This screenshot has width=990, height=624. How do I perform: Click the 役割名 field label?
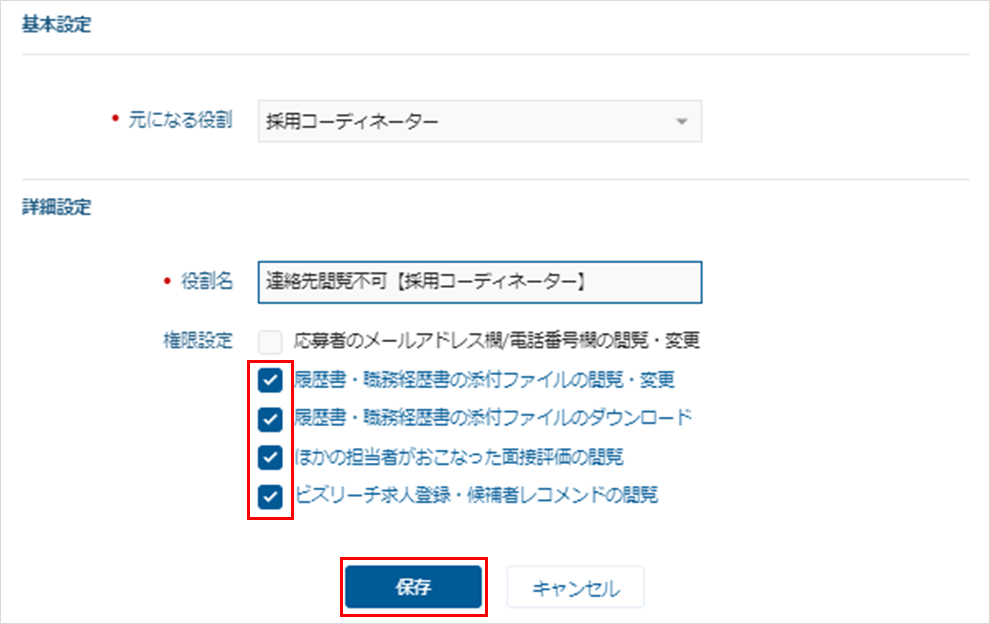pyautogui.click(x=207, y=281)
